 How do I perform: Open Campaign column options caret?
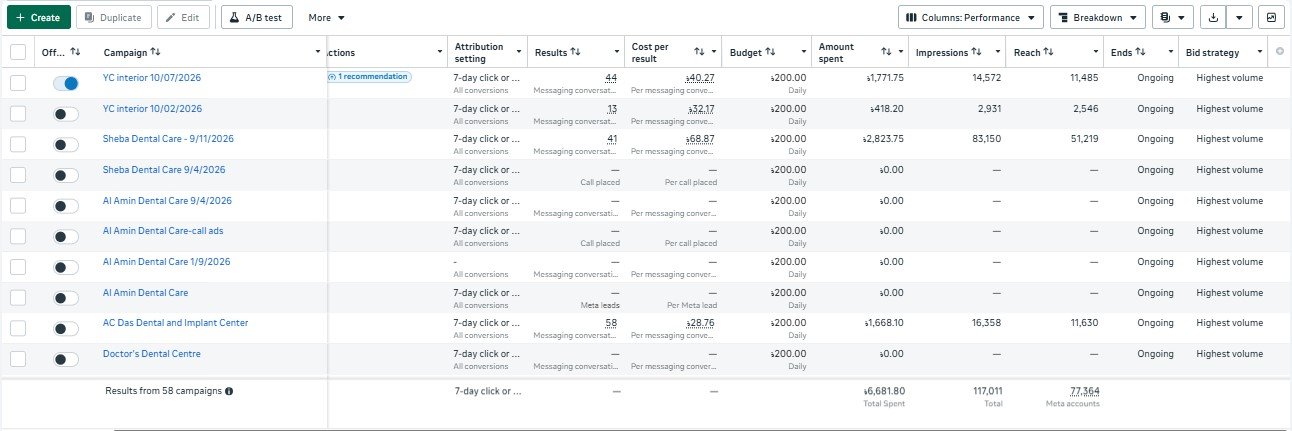pos(318,52)
